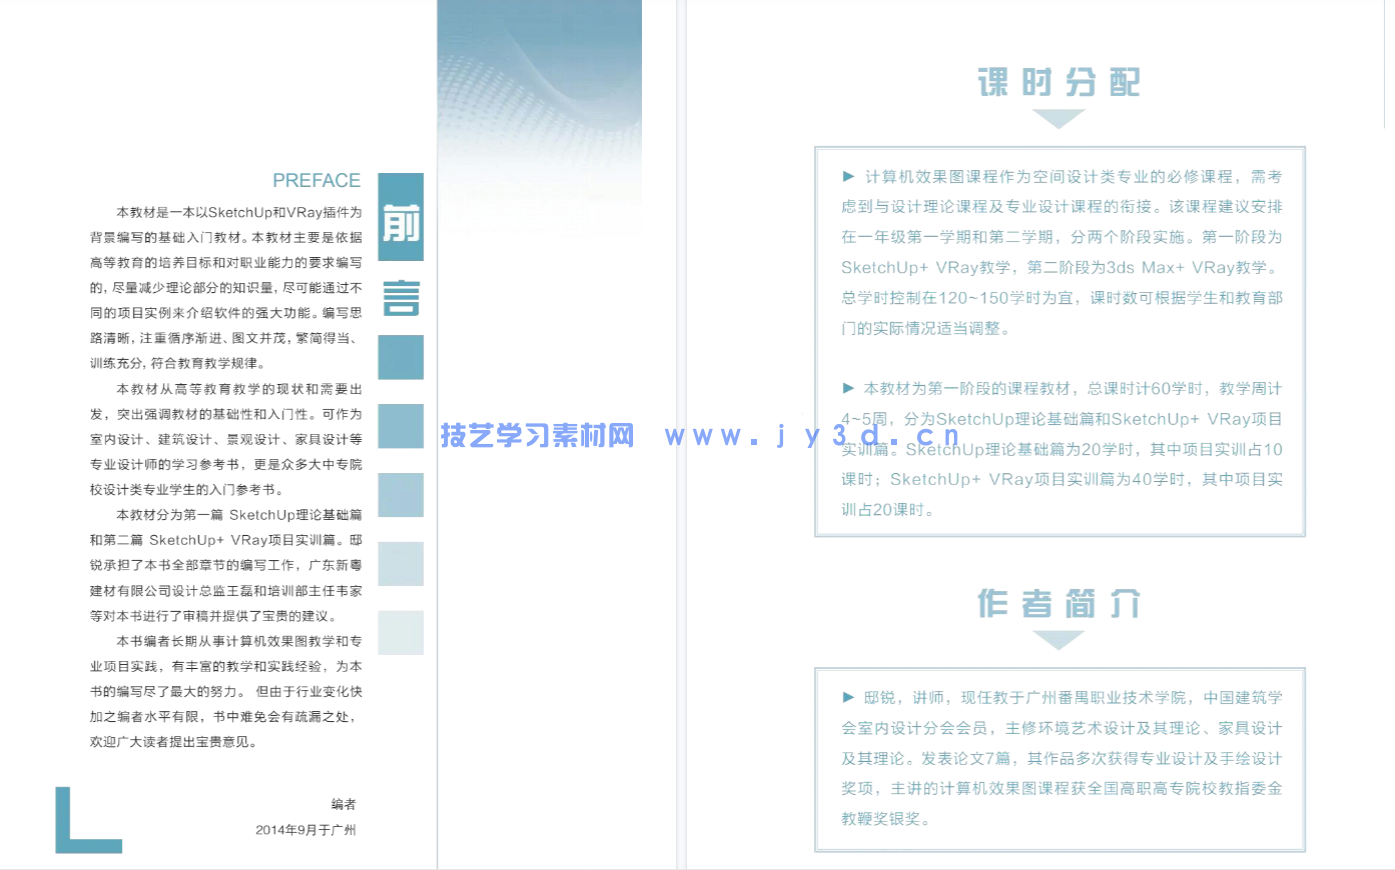Toggle the darkest teal square under 言
The image size is (1395, 870).
click(x=399, y=357)
